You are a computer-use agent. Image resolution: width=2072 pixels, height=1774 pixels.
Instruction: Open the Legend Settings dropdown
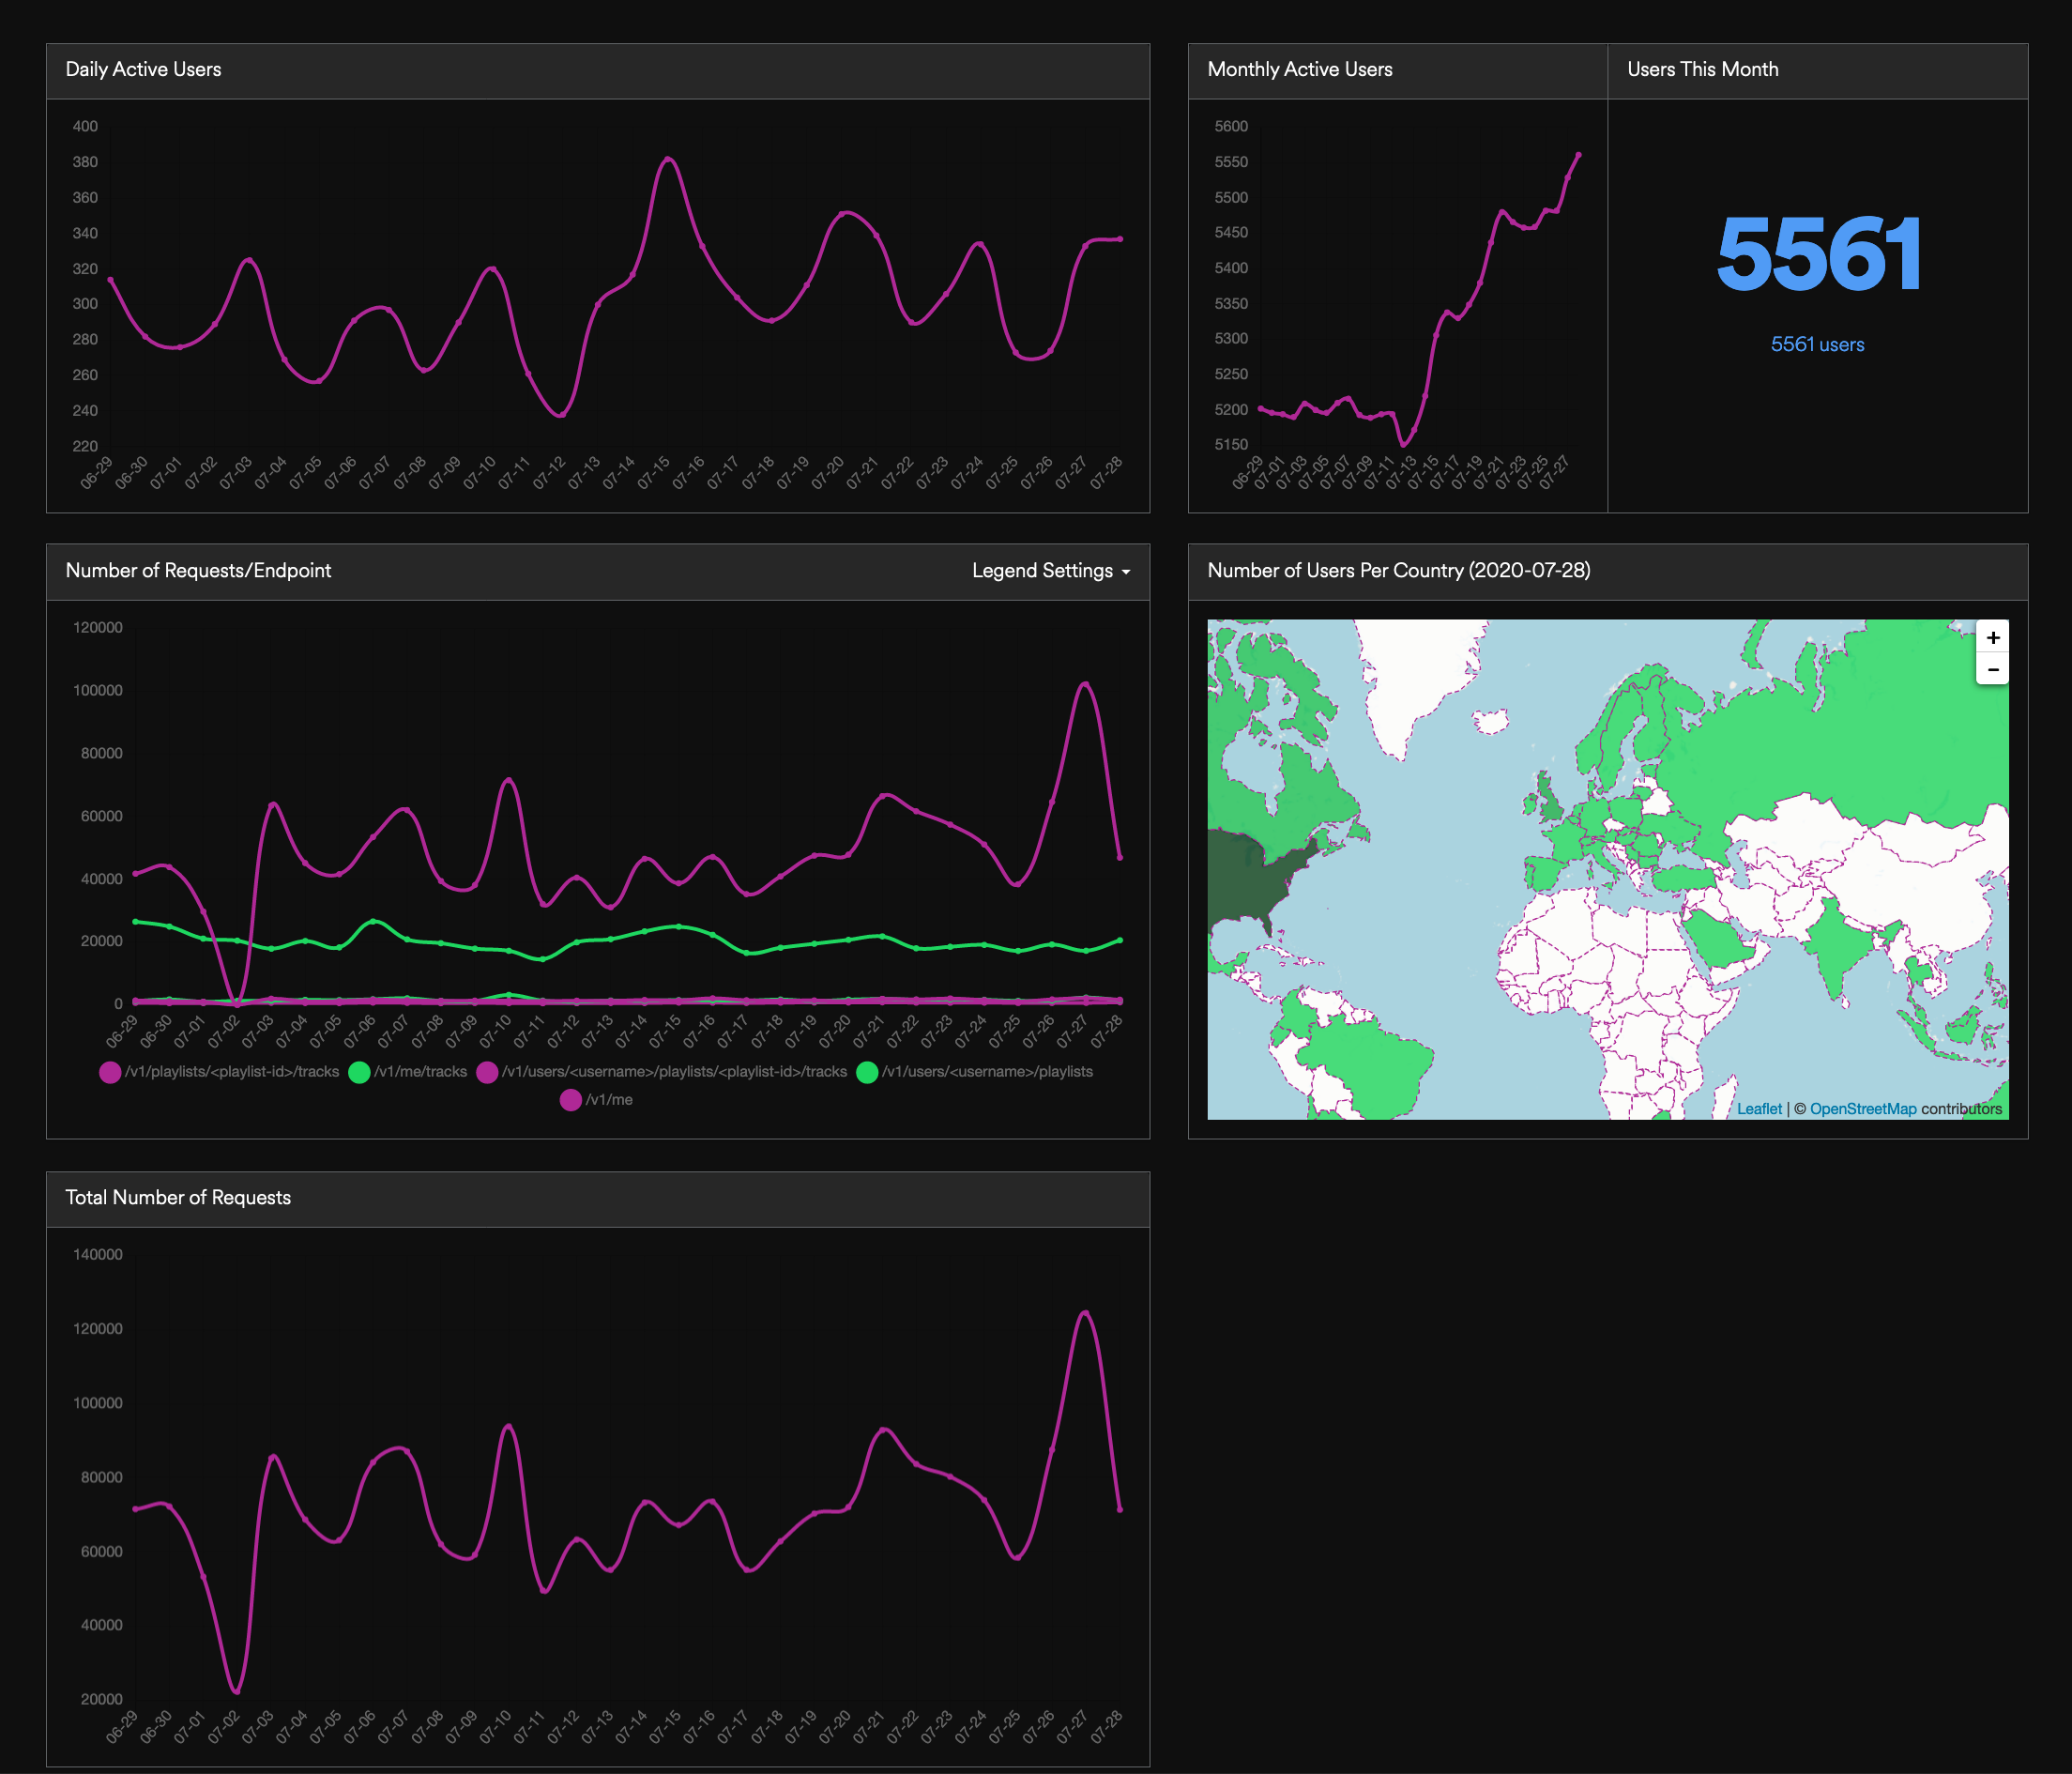[1050, 570]
